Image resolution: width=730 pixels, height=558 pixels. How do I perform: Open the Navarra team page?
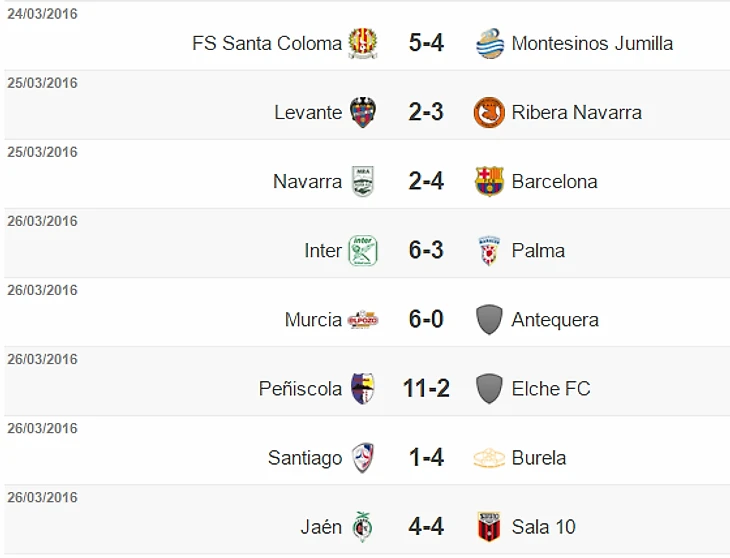click(307, 181)
